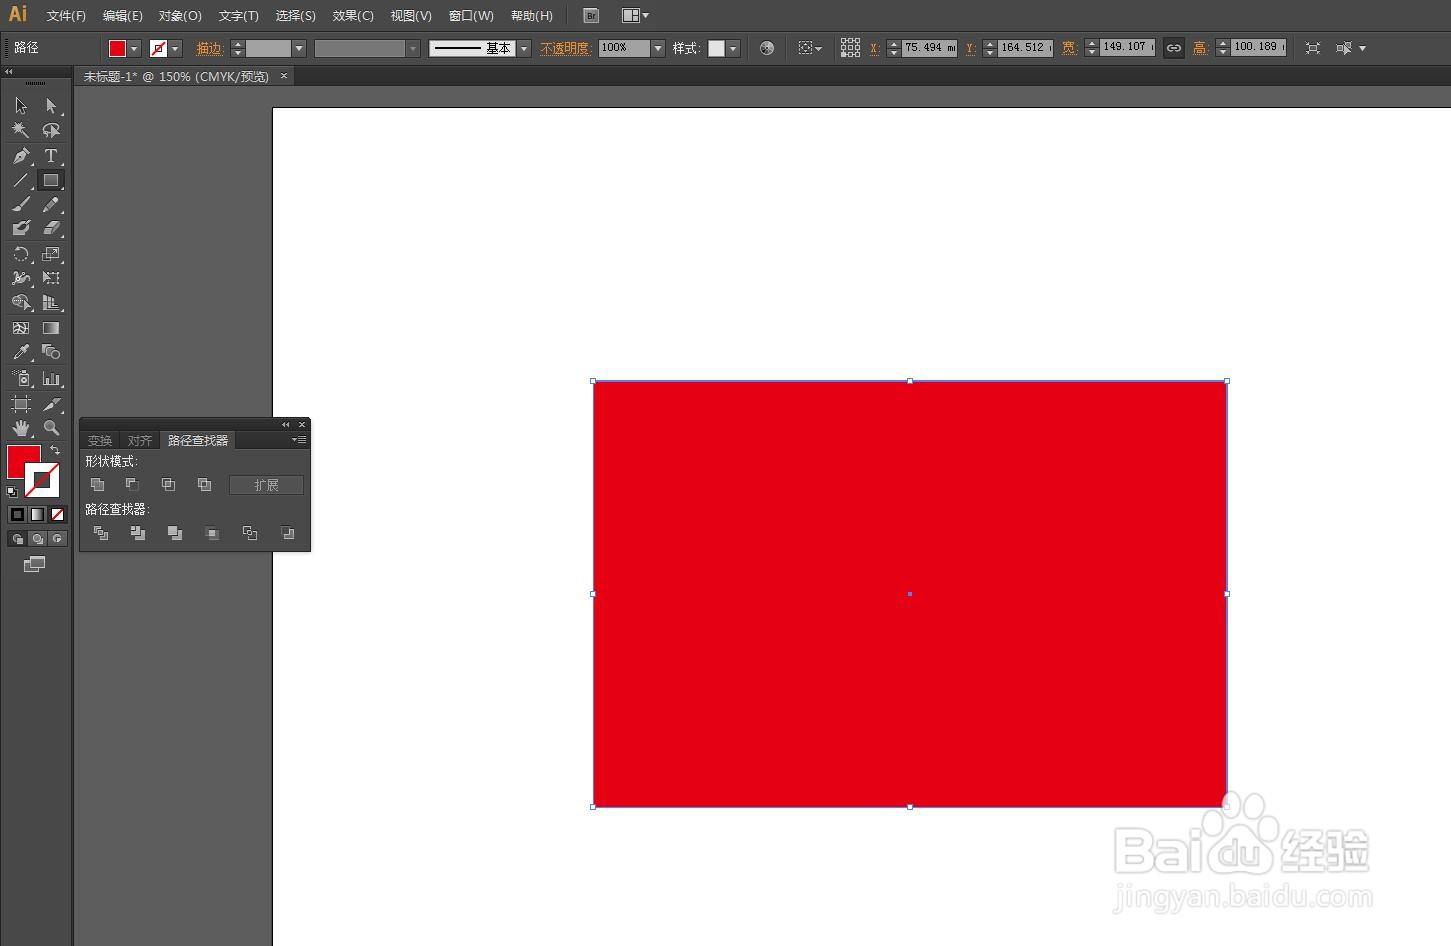The image size is (1451, 946).
Task: Switch to the 对齐 panel tab
Action: (x=140, y=441)
